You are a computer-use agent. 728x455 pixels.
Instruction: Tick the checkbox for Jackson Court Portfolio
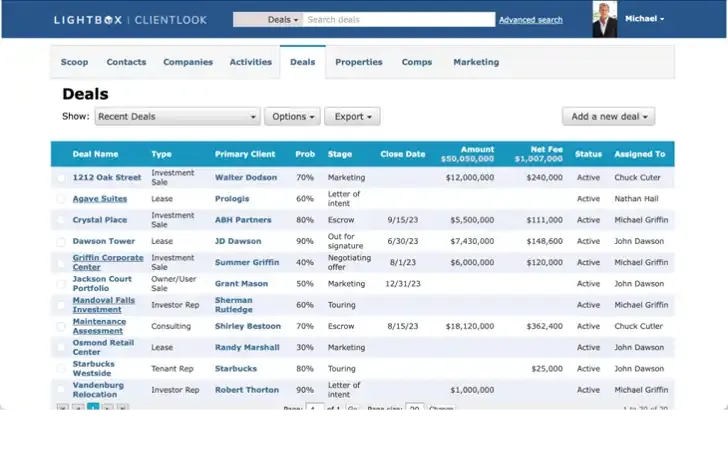(61, 284)
